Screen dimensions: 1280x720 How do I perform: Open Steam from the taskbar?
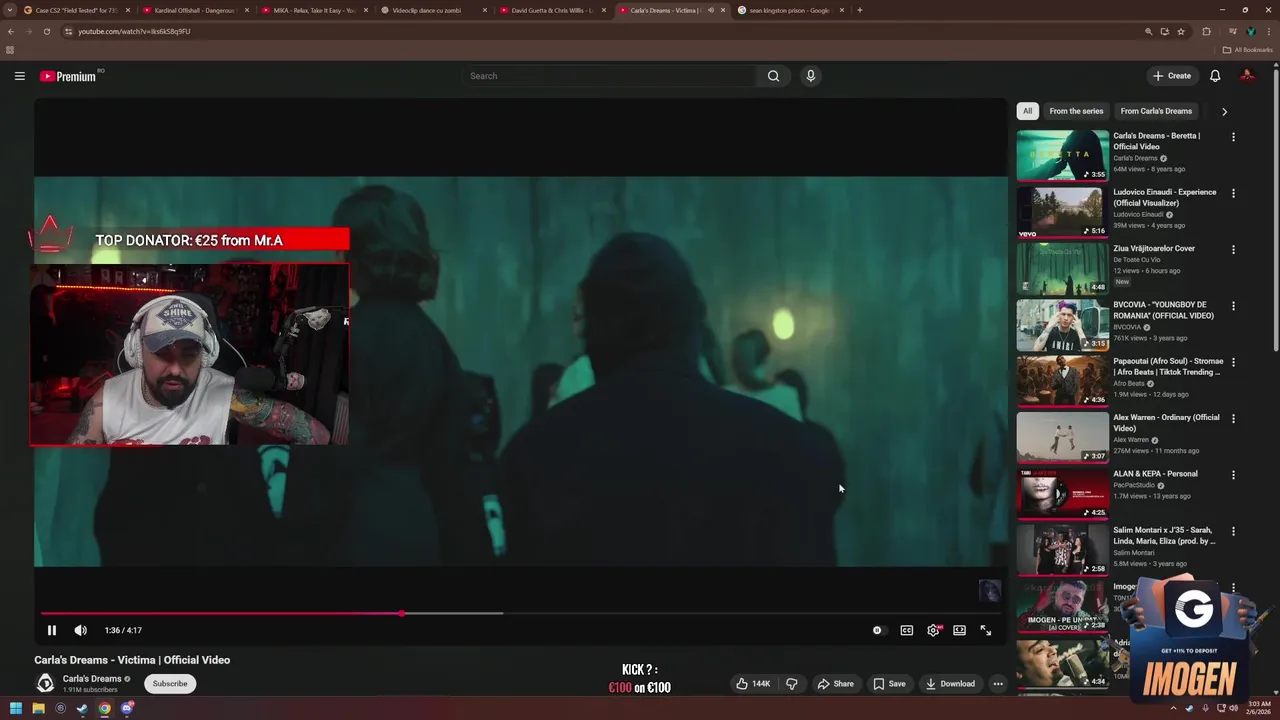coord(82,708)
